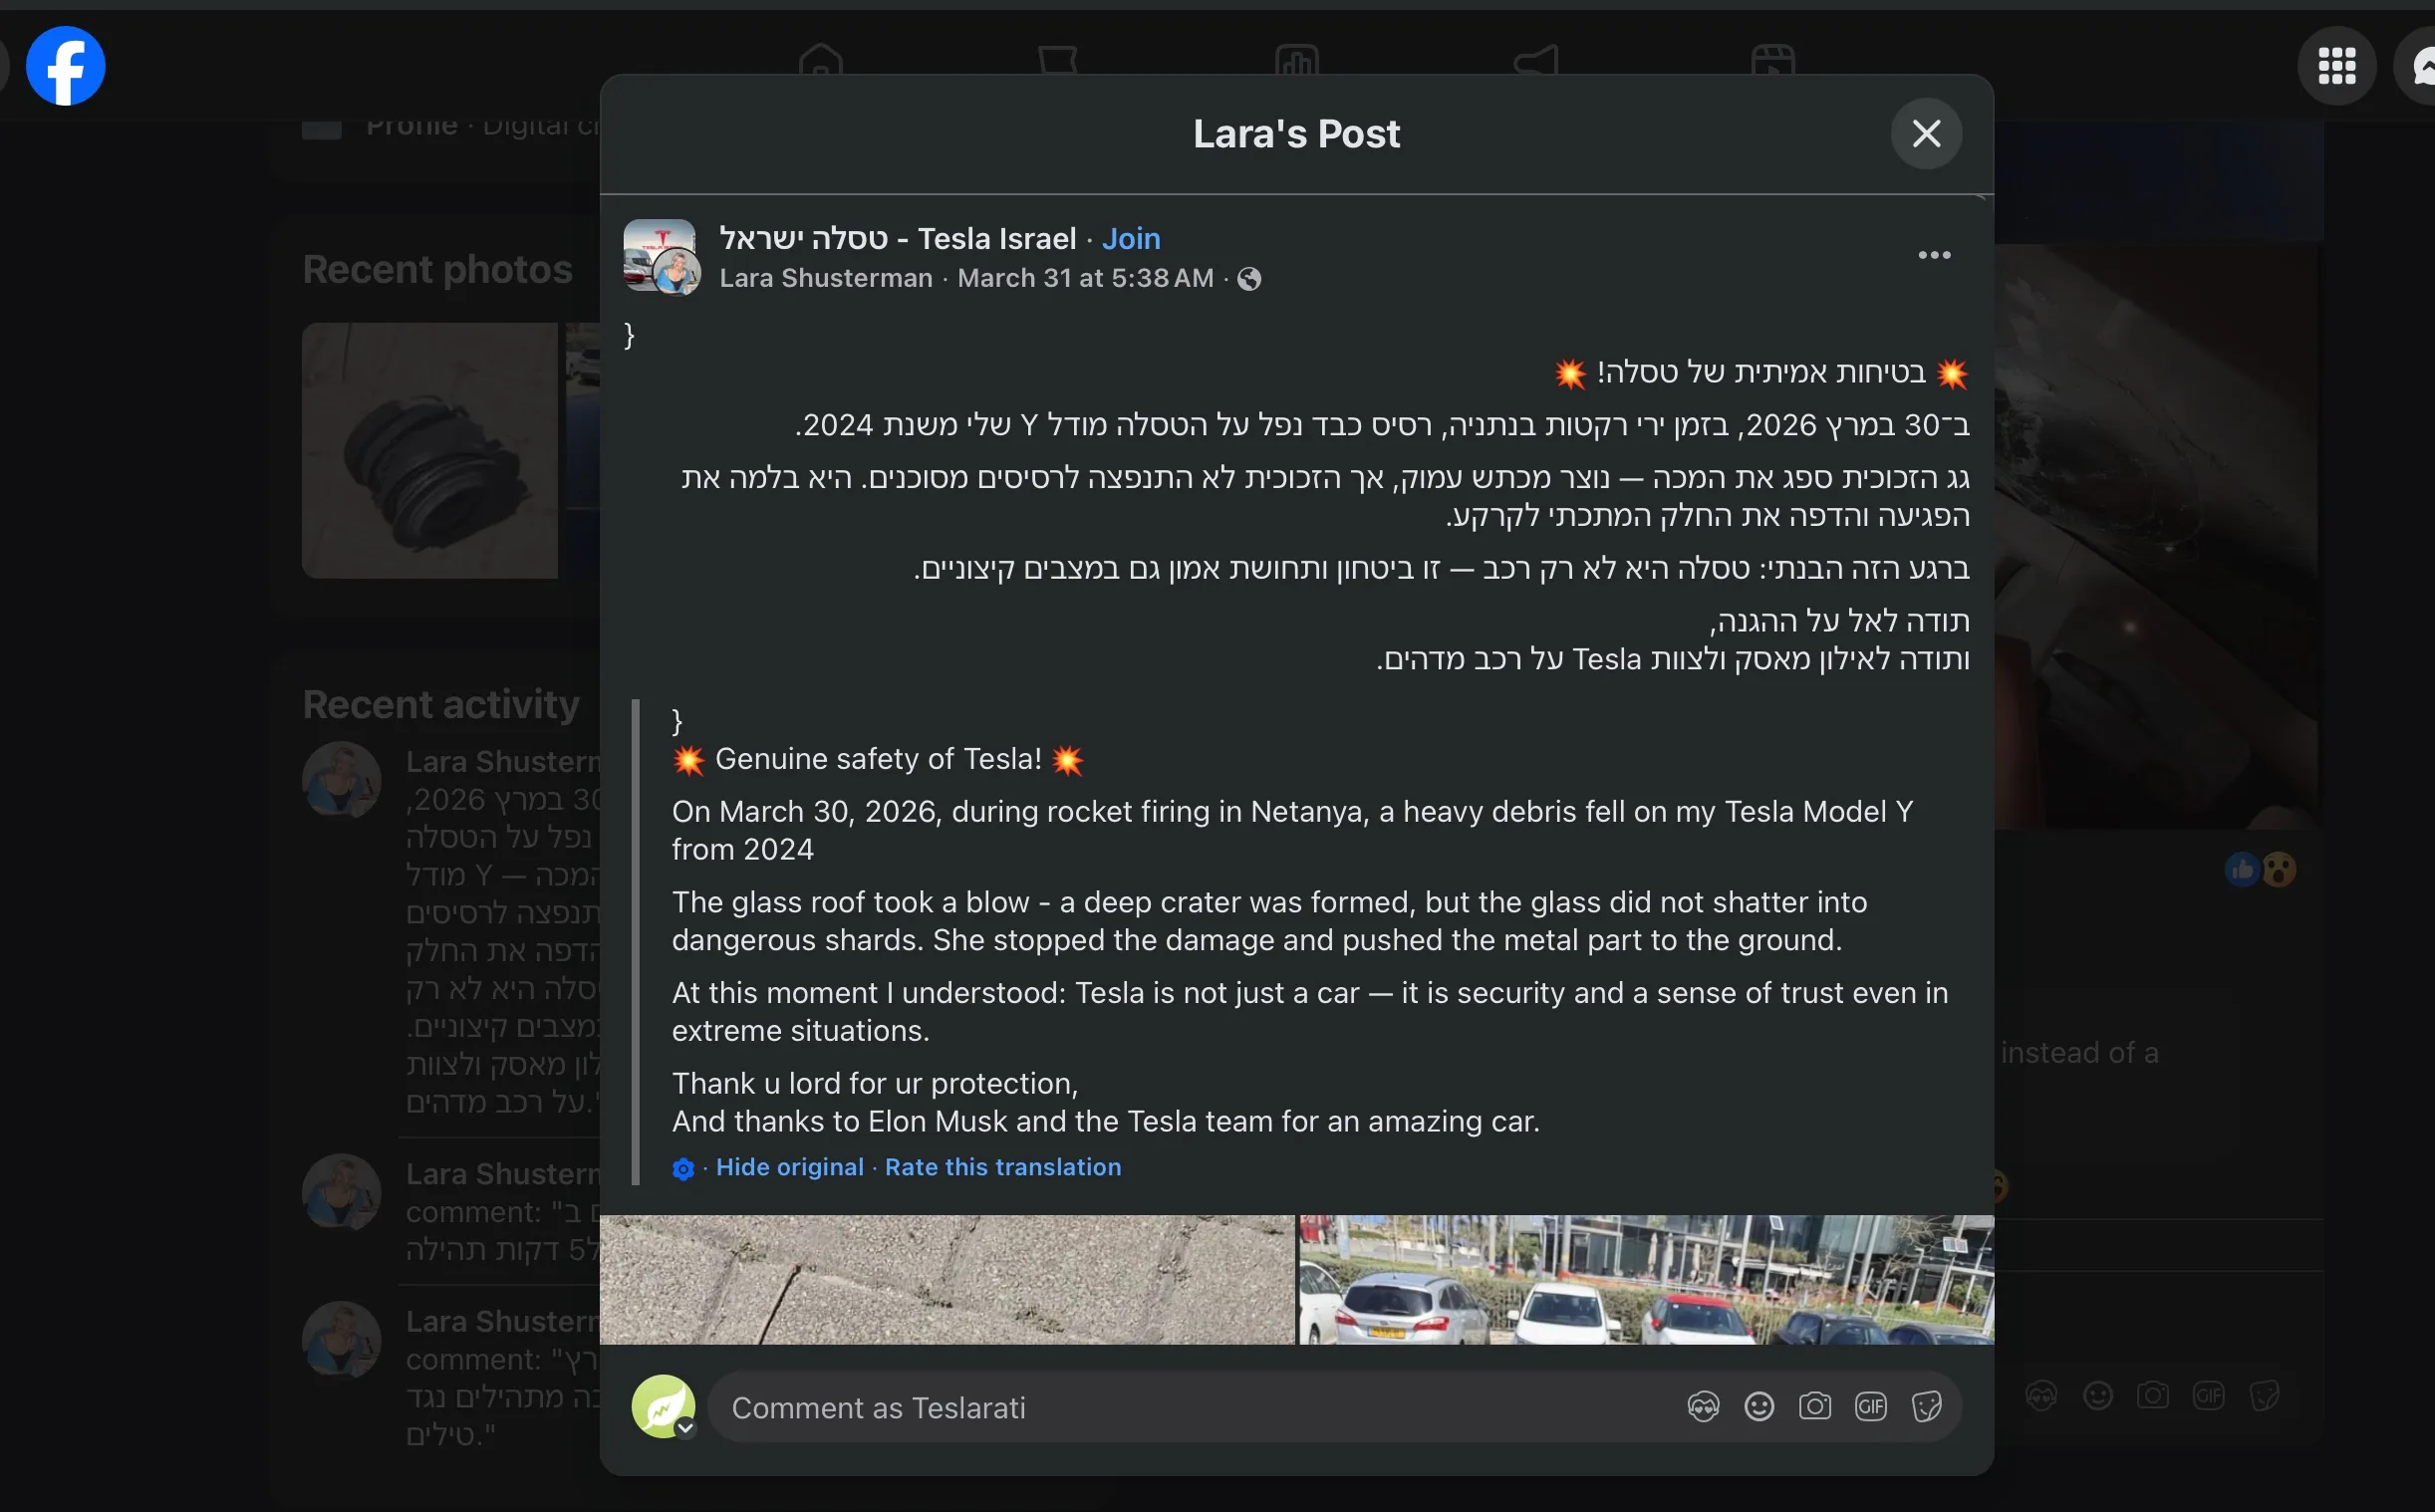Open the grid menu icon
This screenshot has height=1512, width=2435.
[2336, 66]
